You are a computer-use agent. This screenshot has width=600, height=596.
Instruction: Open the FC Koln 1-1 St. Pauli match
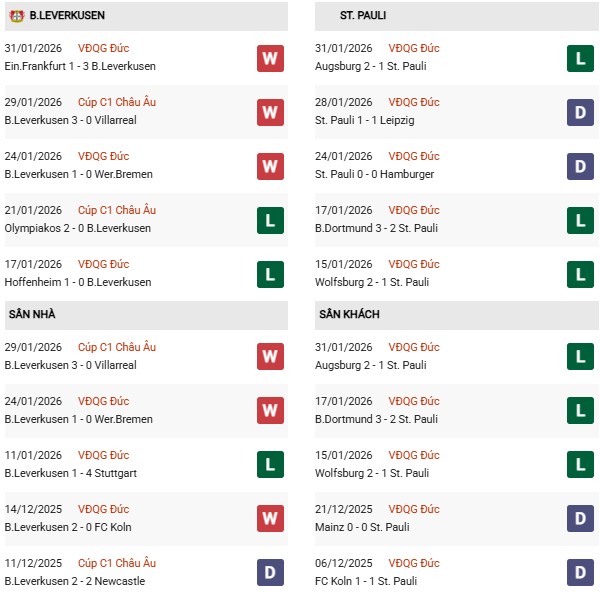[365, 581]
